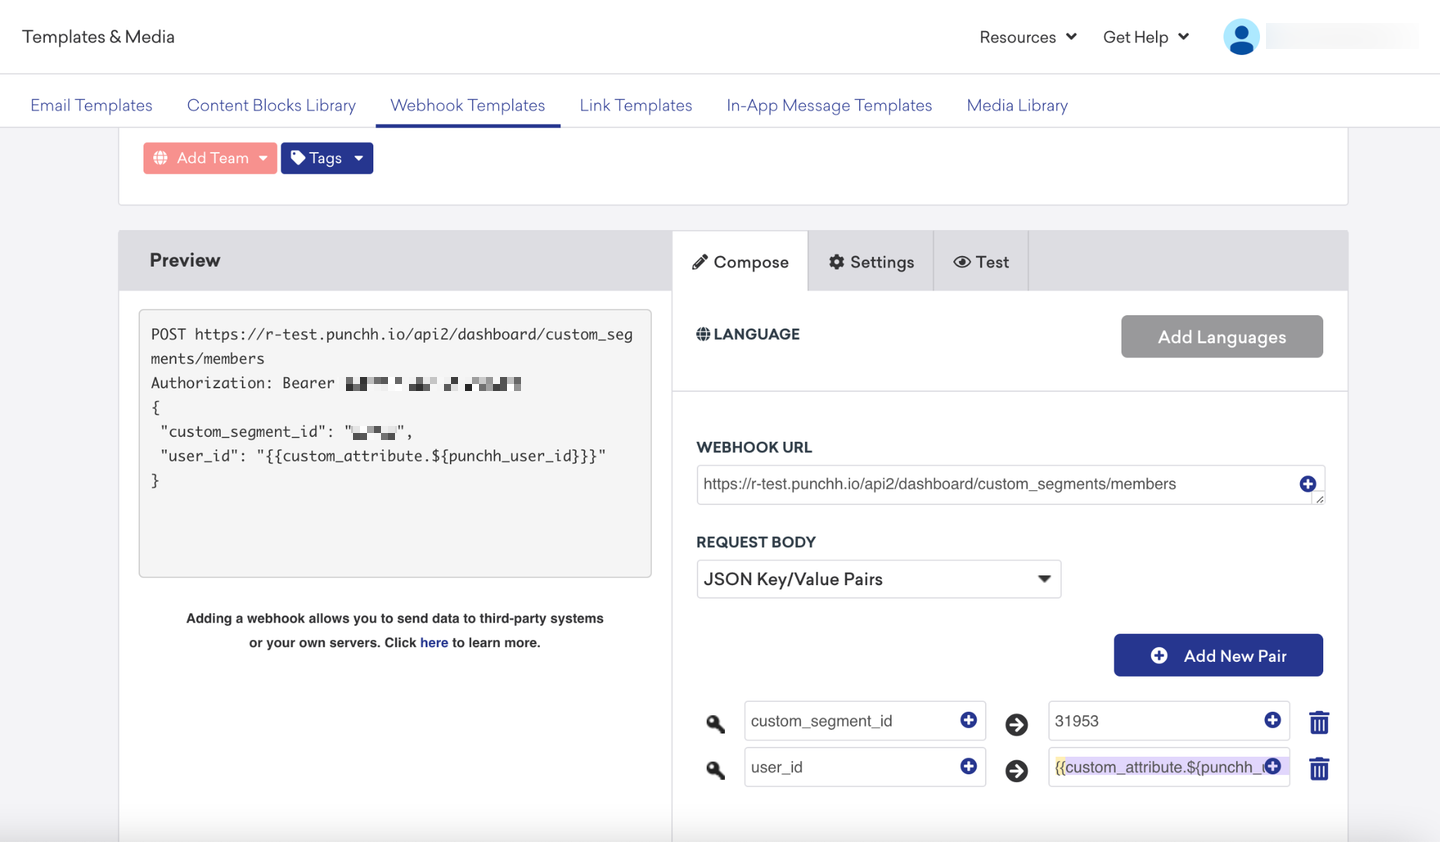Click arrow icon in custom_segment_id row

(x=1016, y=724)
